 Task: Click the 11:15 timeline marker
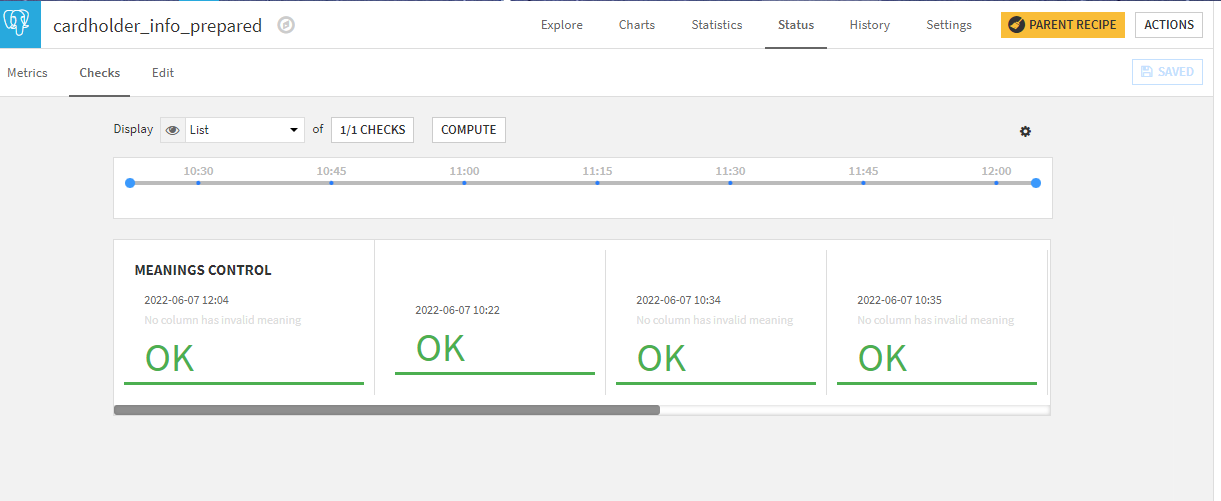pyautogui.click(x=597, y=183)
